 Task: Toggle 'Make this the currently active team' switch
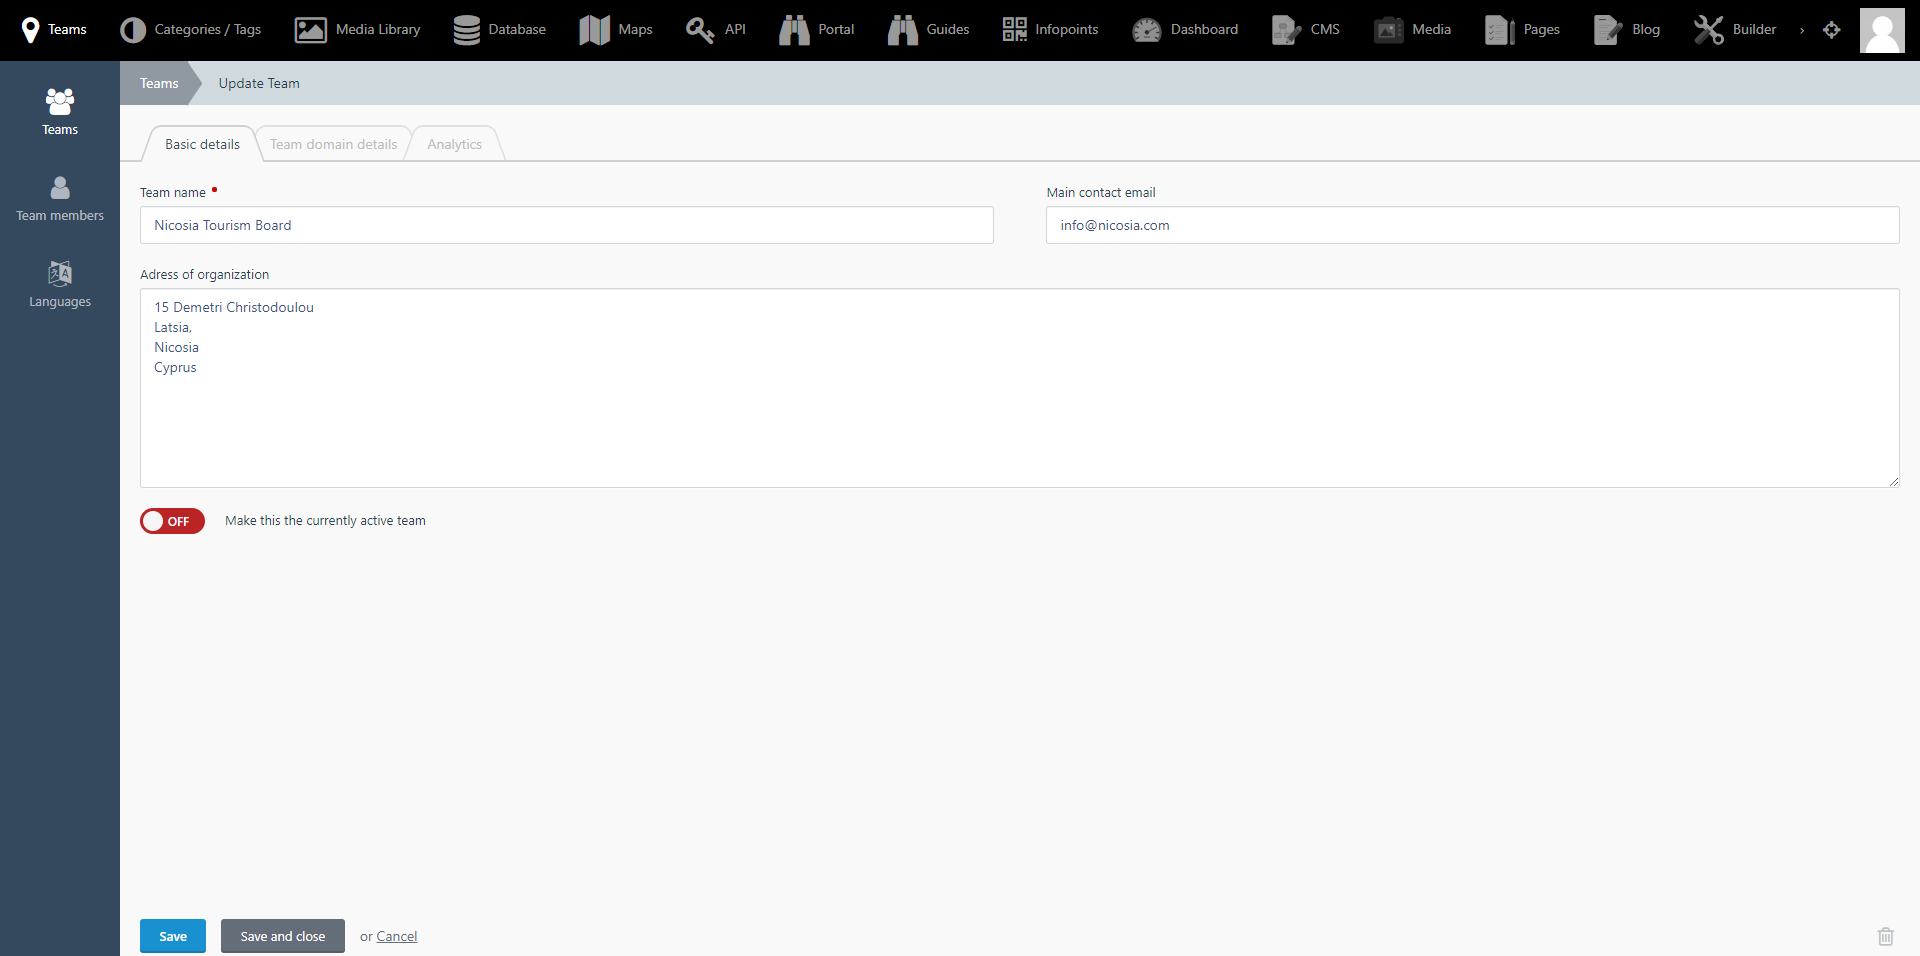[x=172, y=521]
